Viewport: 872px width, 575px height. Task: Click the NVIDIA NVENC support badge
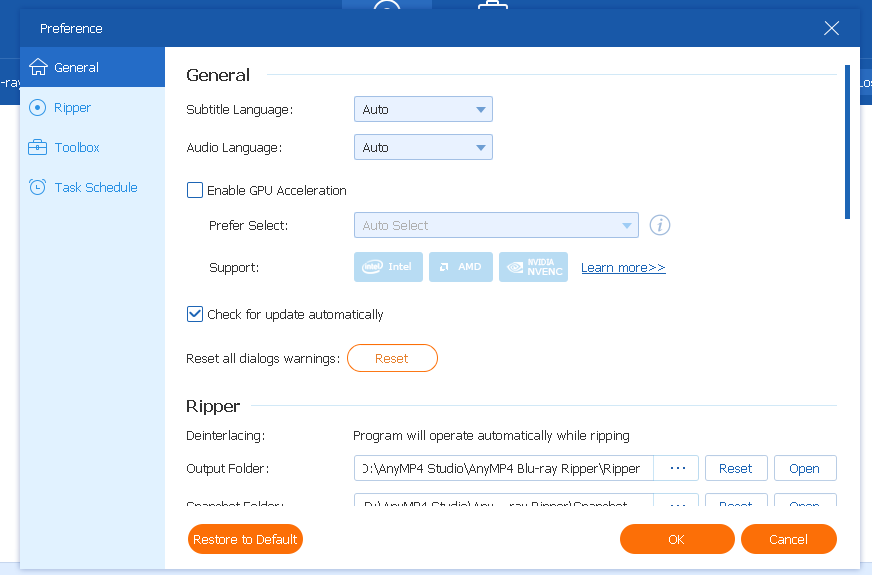click(533, 267)
